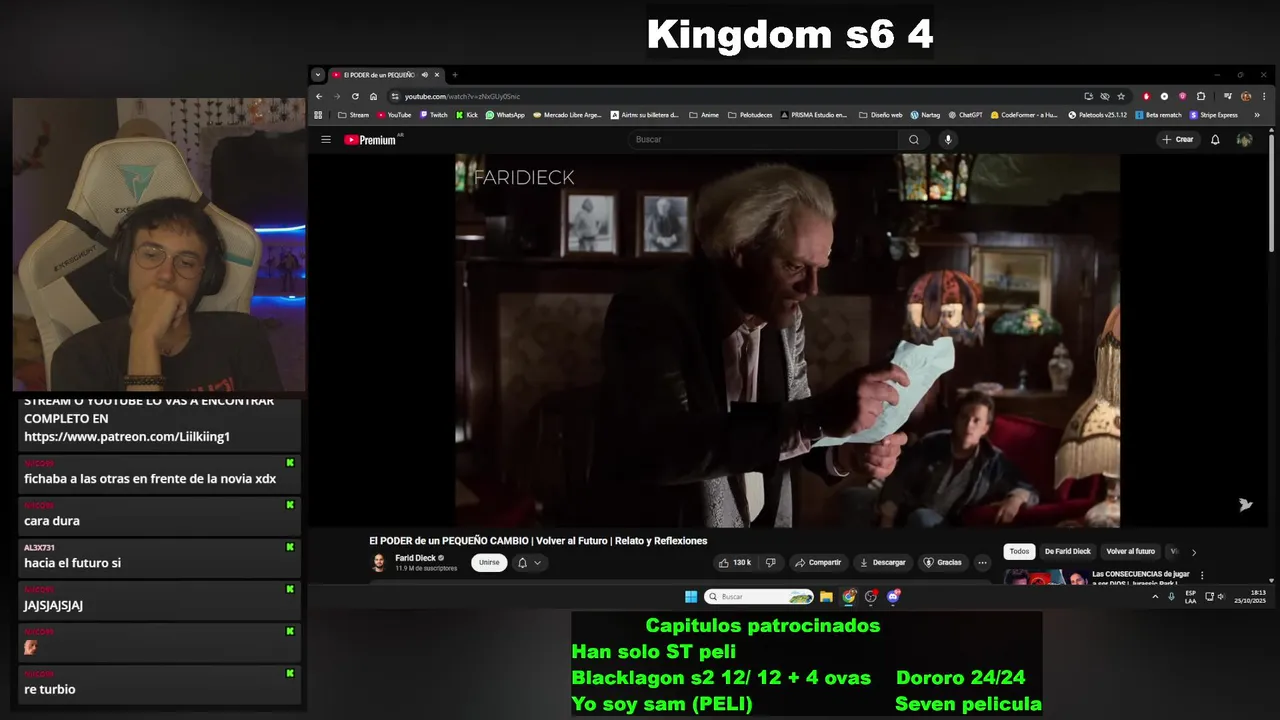This screenshot has width=1280, height=720.
Task: Like the video with 130 k likes
Action: click(x=735, y=563)
